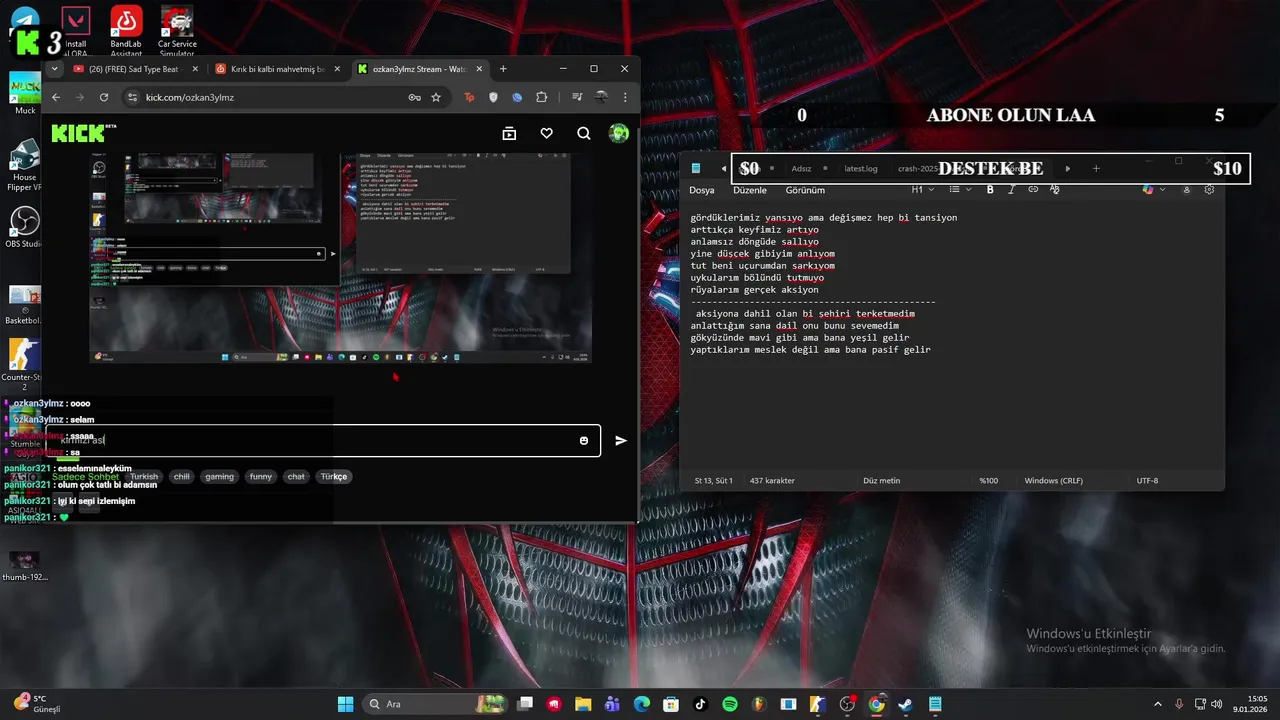The width and height of the screenshot is (1280, 720).
Task: Expand the H1 heading dropdown in Notepad
Action: (923, 189)
